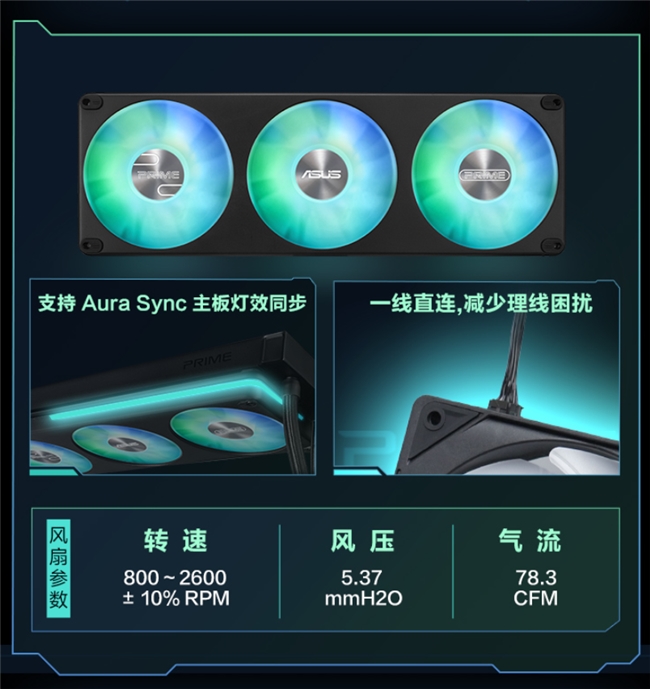The image size is (650, 689).
Task: Click the cable connector plug on fan corner
Action: (505, 404)
